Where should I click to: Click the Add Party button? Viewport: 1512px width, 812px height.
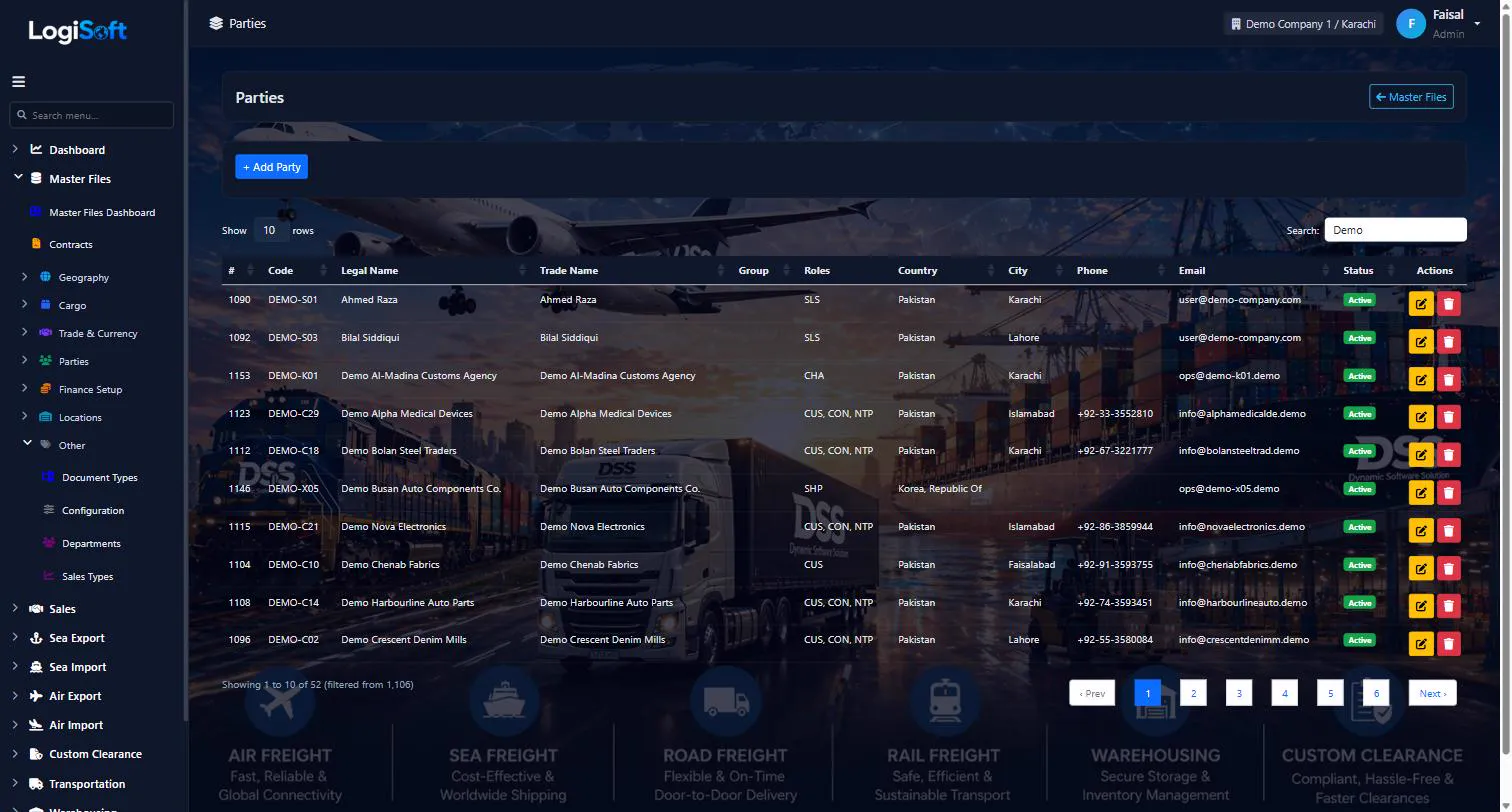tap(271, 167)
